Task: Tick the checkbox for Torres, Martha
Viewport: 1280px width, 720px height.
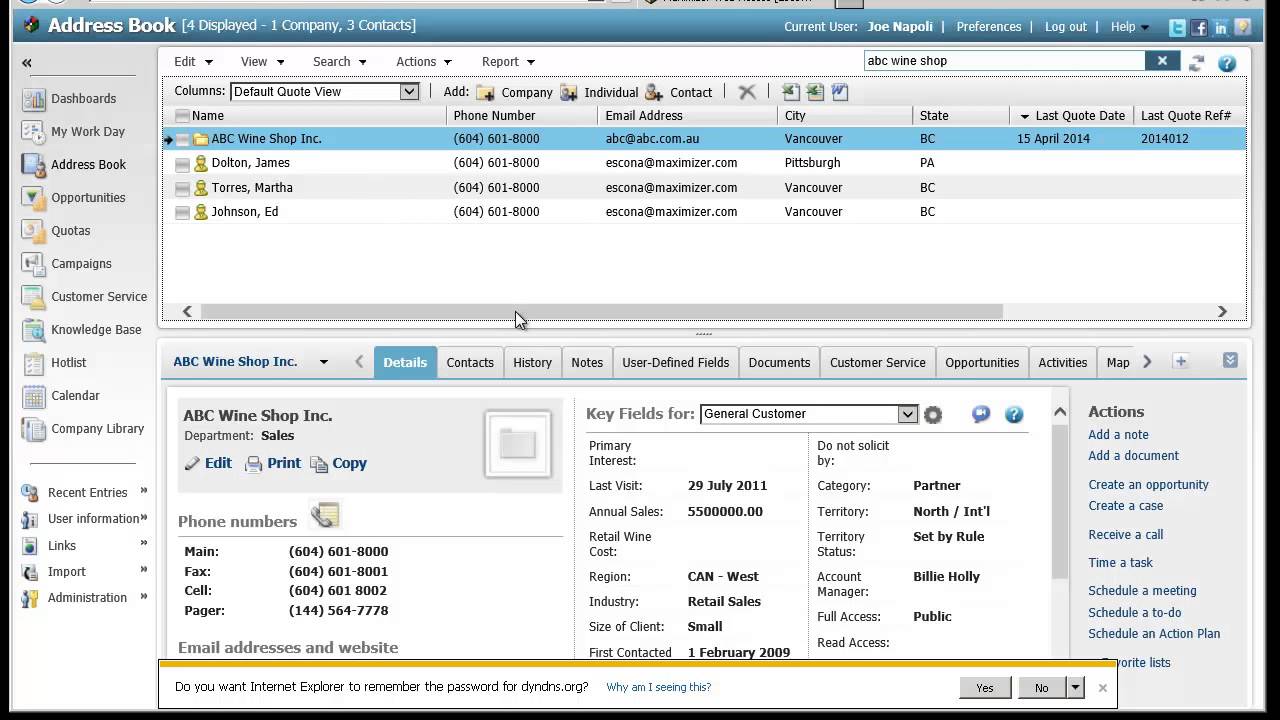Action: click(182, 188)
